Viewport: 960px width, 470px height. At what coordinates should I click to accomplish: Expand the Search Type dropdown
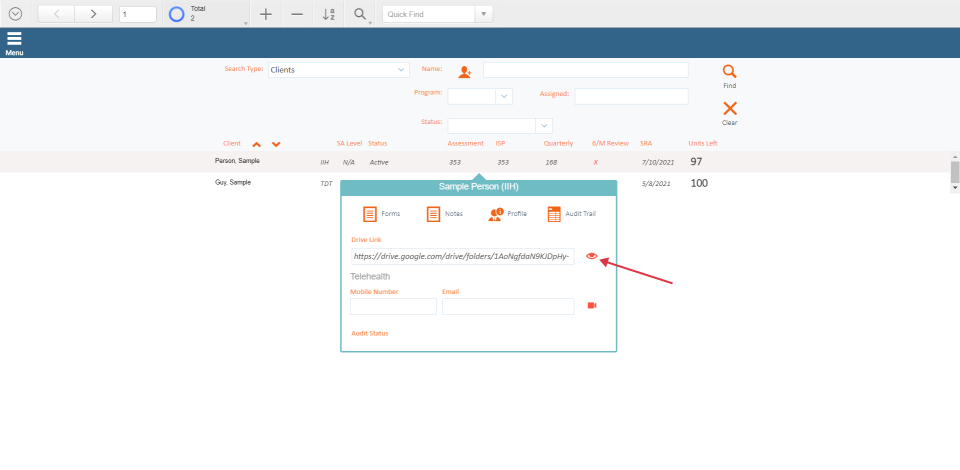coord(402,70)
